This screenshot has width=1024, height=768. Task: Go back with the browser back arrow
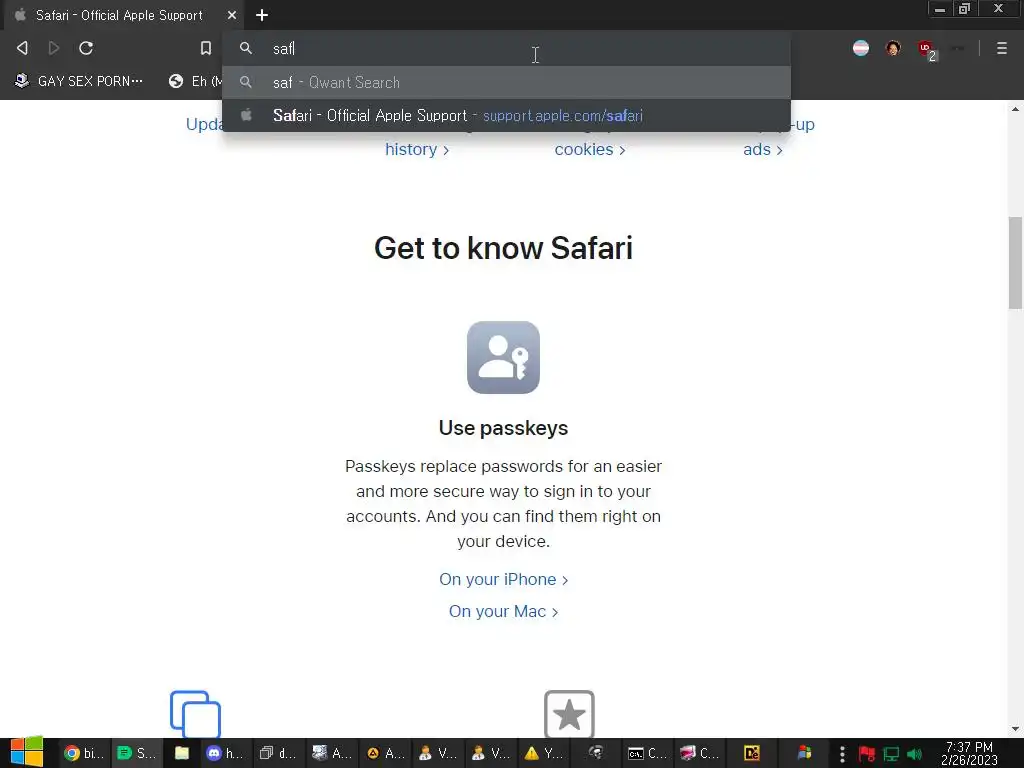(x=22, y=48)
